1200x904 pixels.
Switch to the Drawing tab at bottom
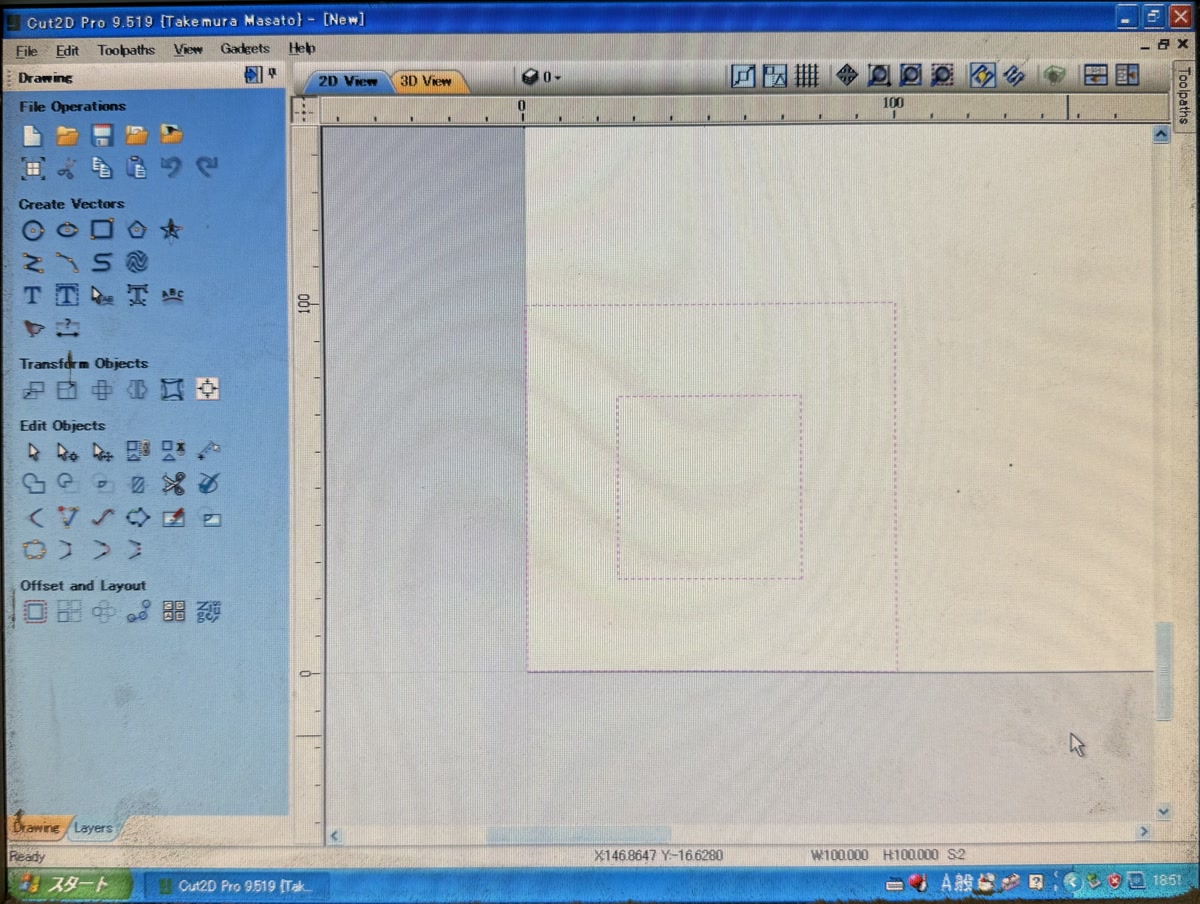coord(36,828)
